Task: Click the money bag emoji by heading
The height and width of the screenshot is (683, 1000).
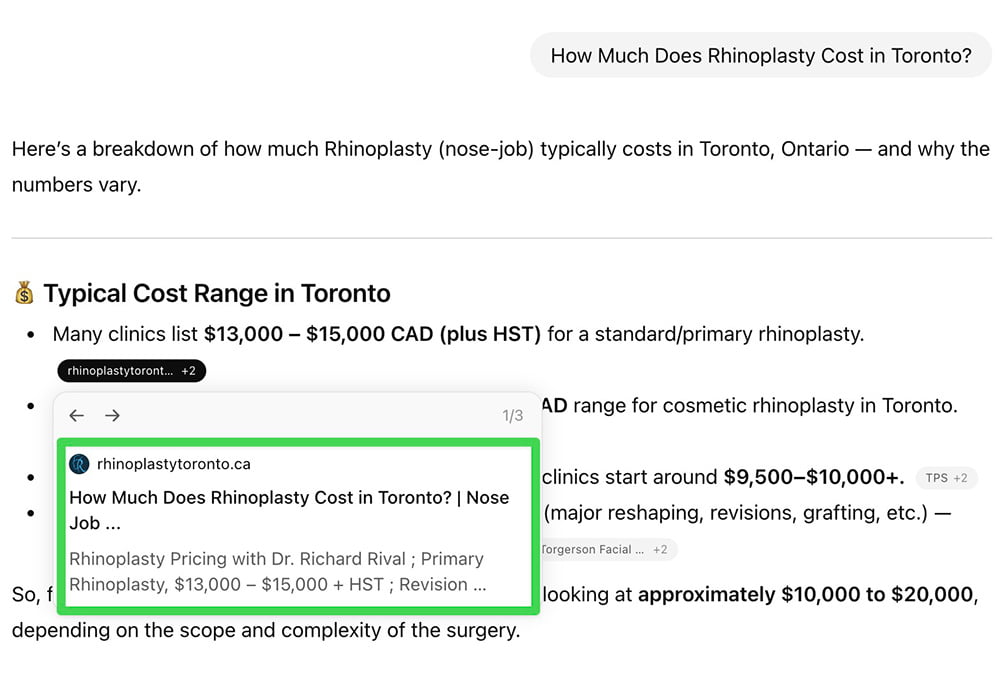Action: coord(24,293)
